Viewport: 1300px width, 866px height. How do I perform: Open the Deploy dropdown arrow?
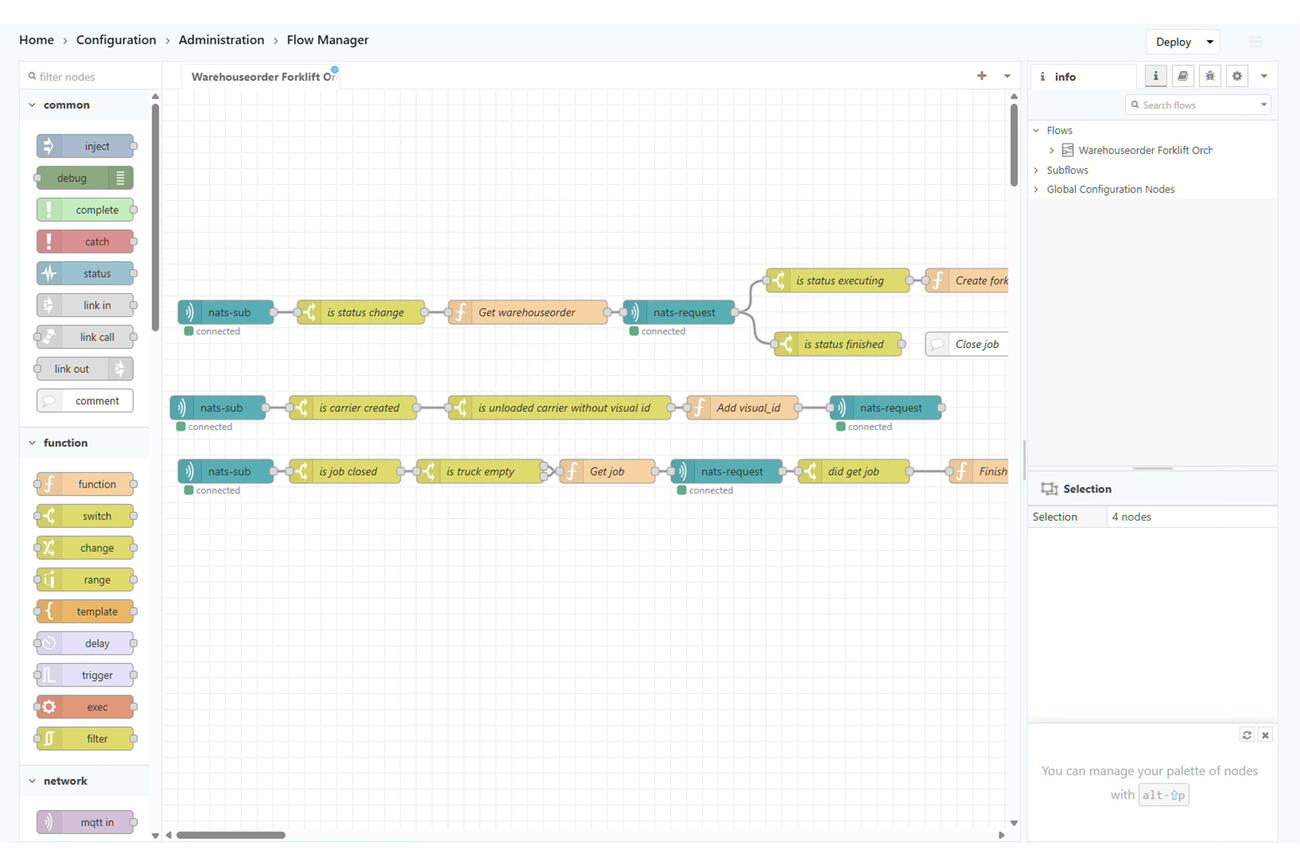click(x=1210, y=42)
